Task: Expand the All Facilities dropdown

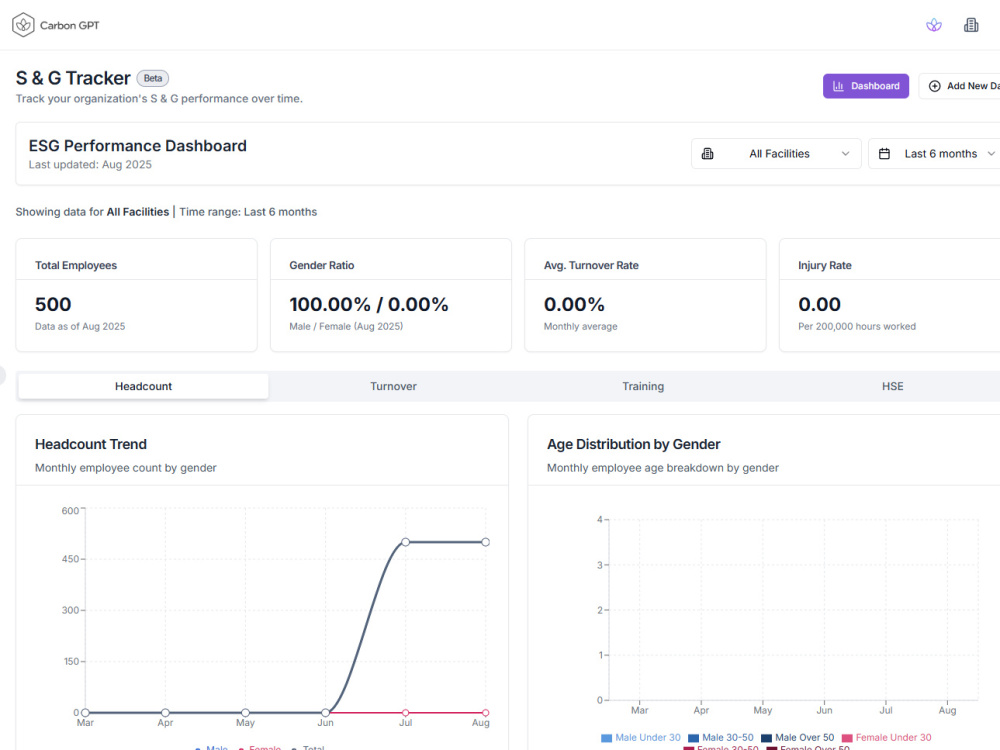Action: pos(776,154)
